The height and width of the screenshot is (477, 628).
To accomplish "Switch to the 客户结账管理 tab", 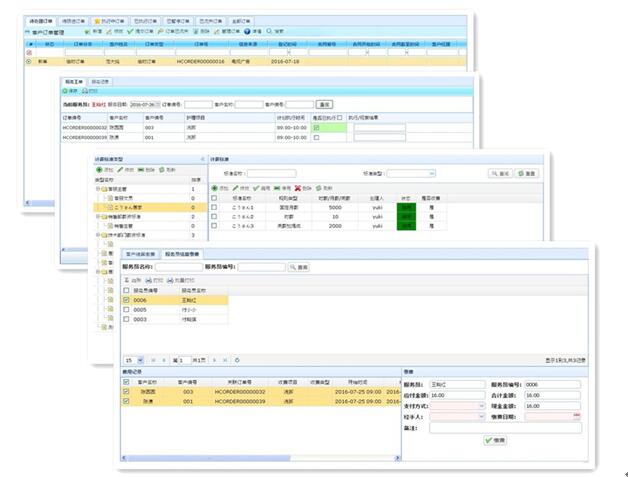I will click(141, 254).
